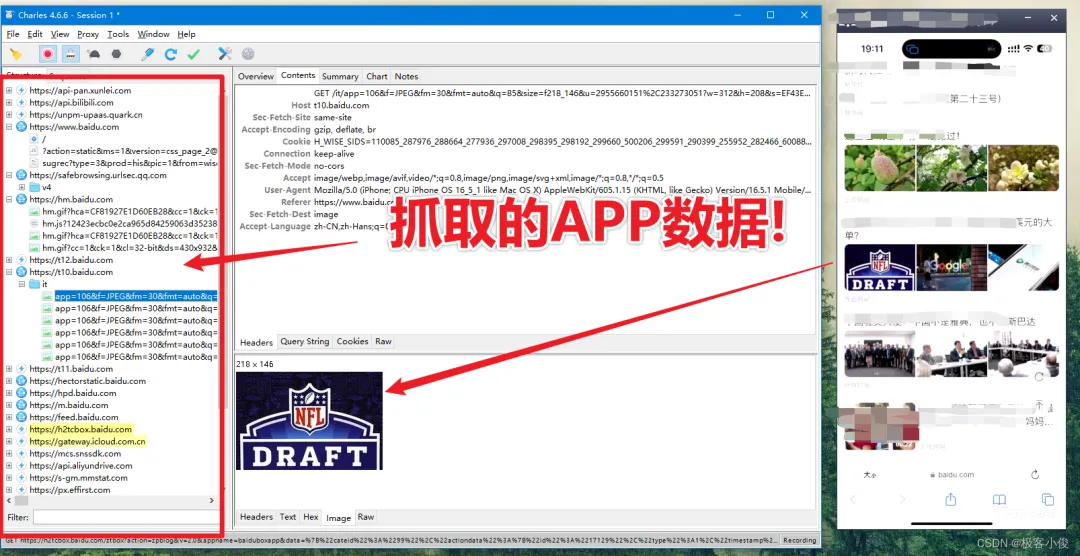Click the Compose pen icon

(147, 54)
